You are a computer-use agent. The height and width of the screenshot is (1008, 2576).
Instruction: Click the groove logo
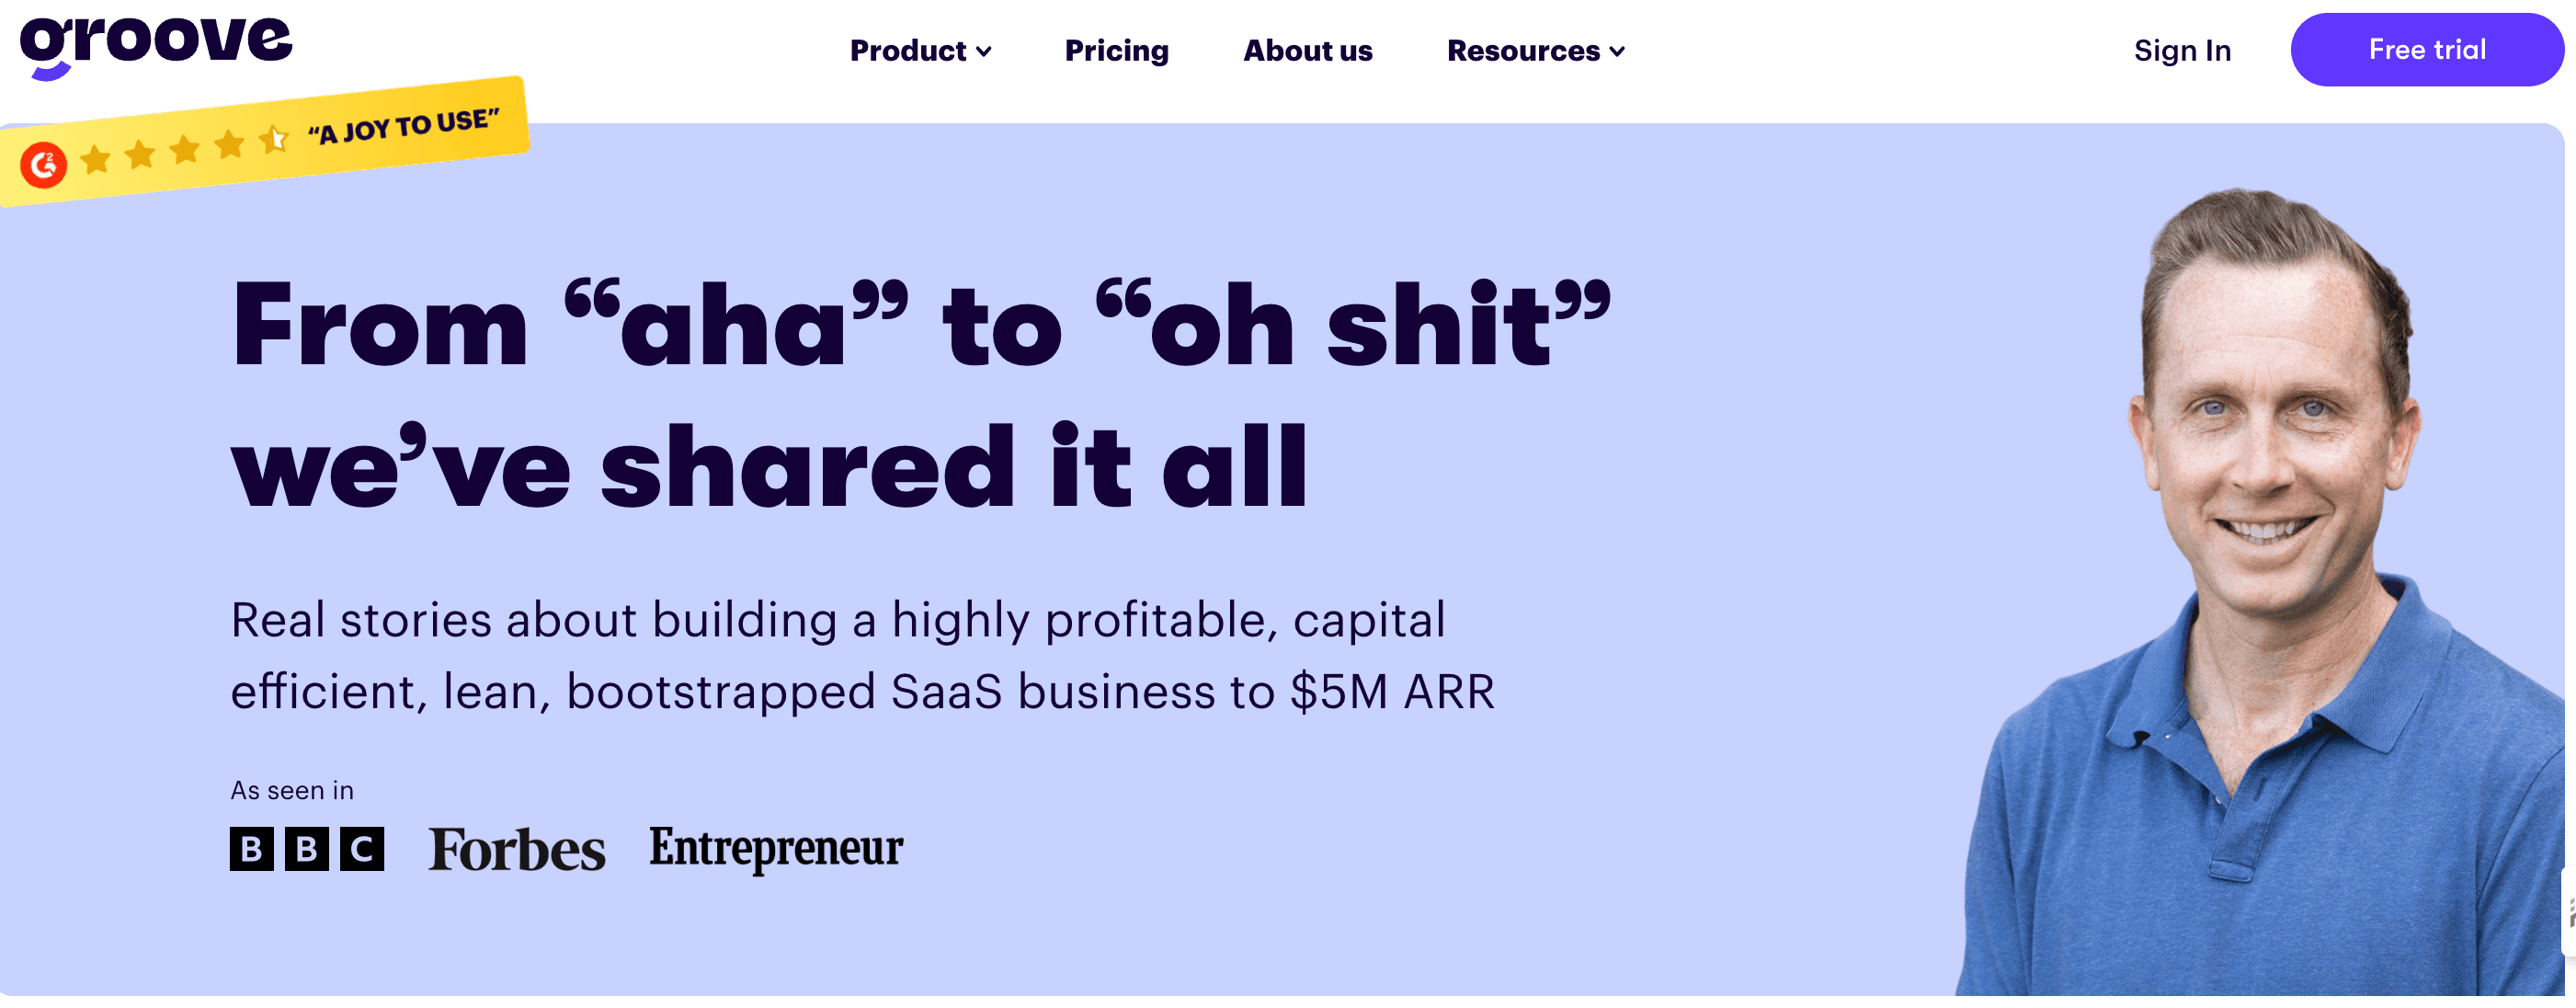156,46
